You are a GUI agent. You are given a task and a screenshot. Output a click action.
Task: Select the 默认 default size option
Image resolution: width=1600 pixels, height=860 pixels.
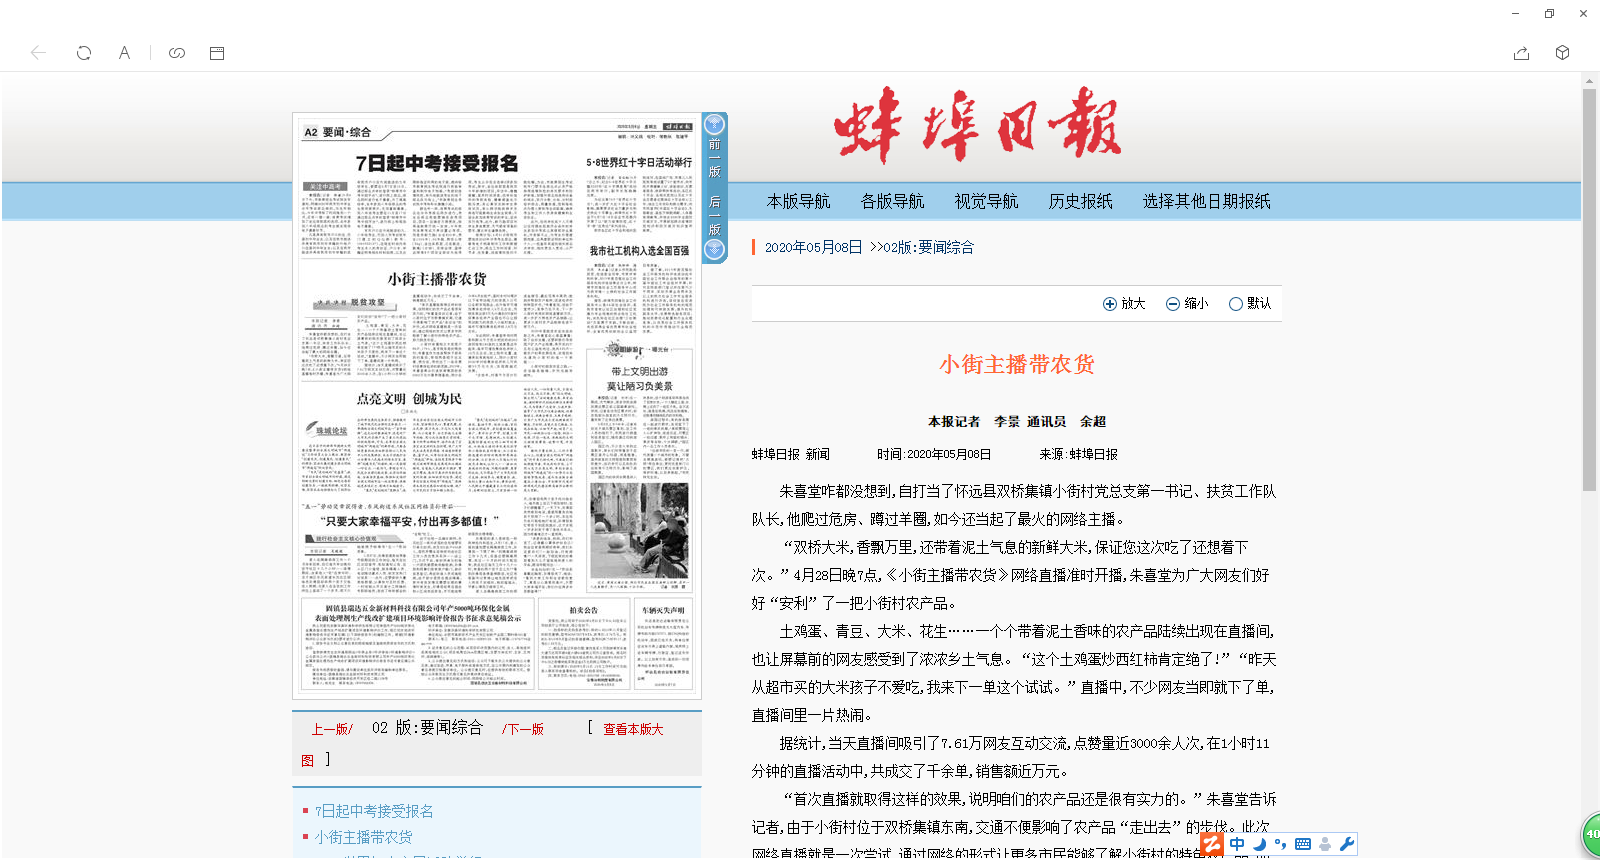pos(1250,304)
